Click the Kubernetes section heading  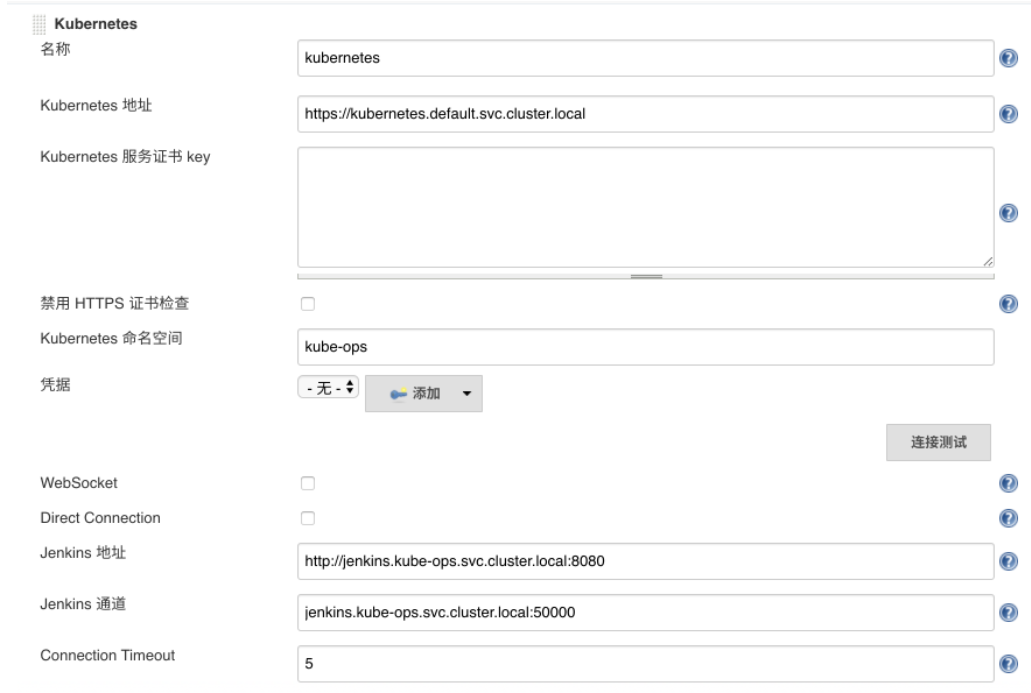click(96, 24)
